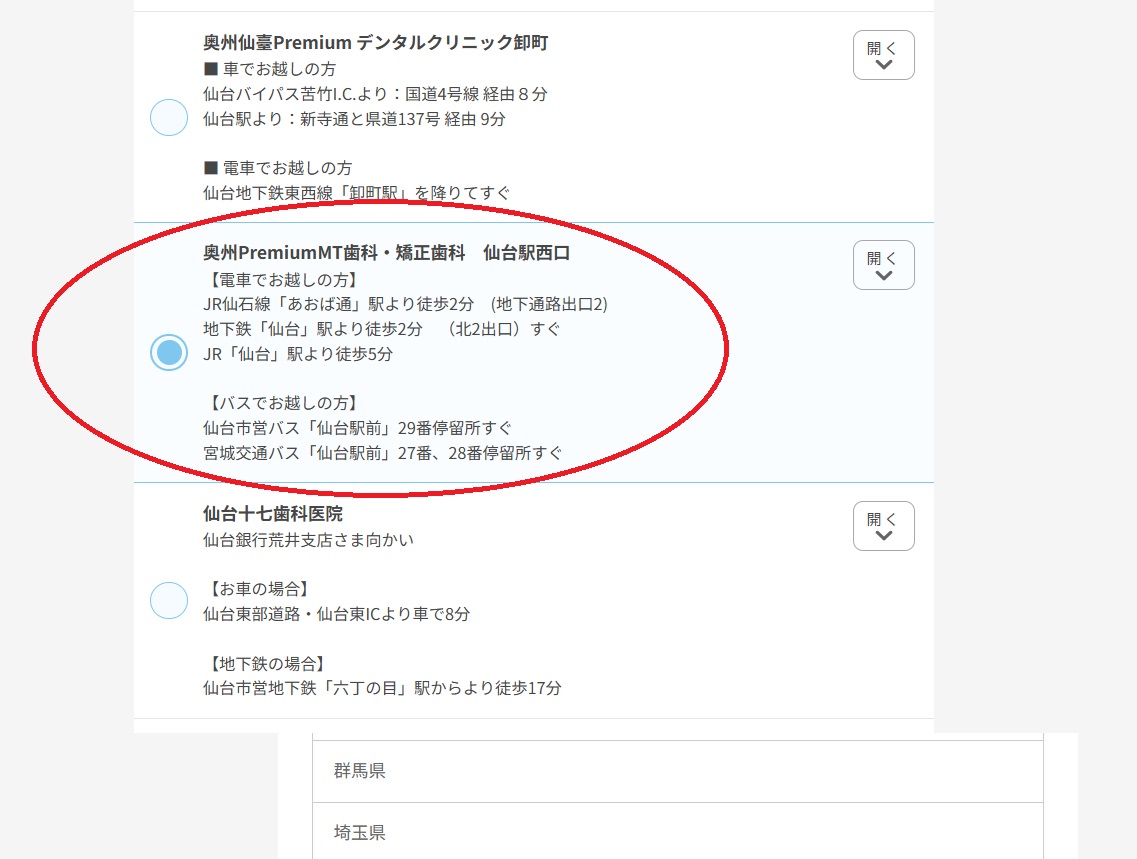Expand 開く for 奥州仙臺Premium デンタルクリニック卸町
Image resolution: width=1137 pixels, height=859 pixels.
883,55
